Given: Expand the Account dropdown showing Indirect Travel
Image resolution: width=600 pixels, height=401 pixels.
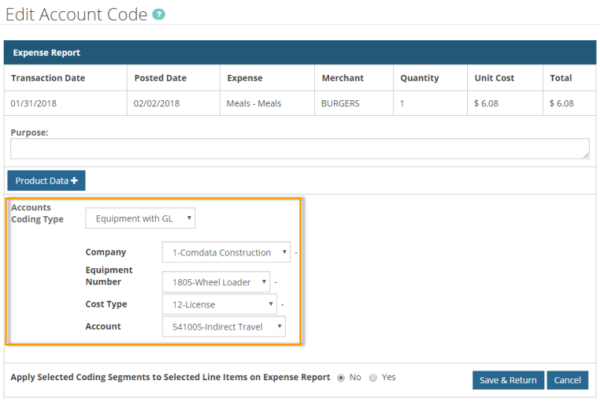Looking at the screenshot, I should click(x=224, y=326).
